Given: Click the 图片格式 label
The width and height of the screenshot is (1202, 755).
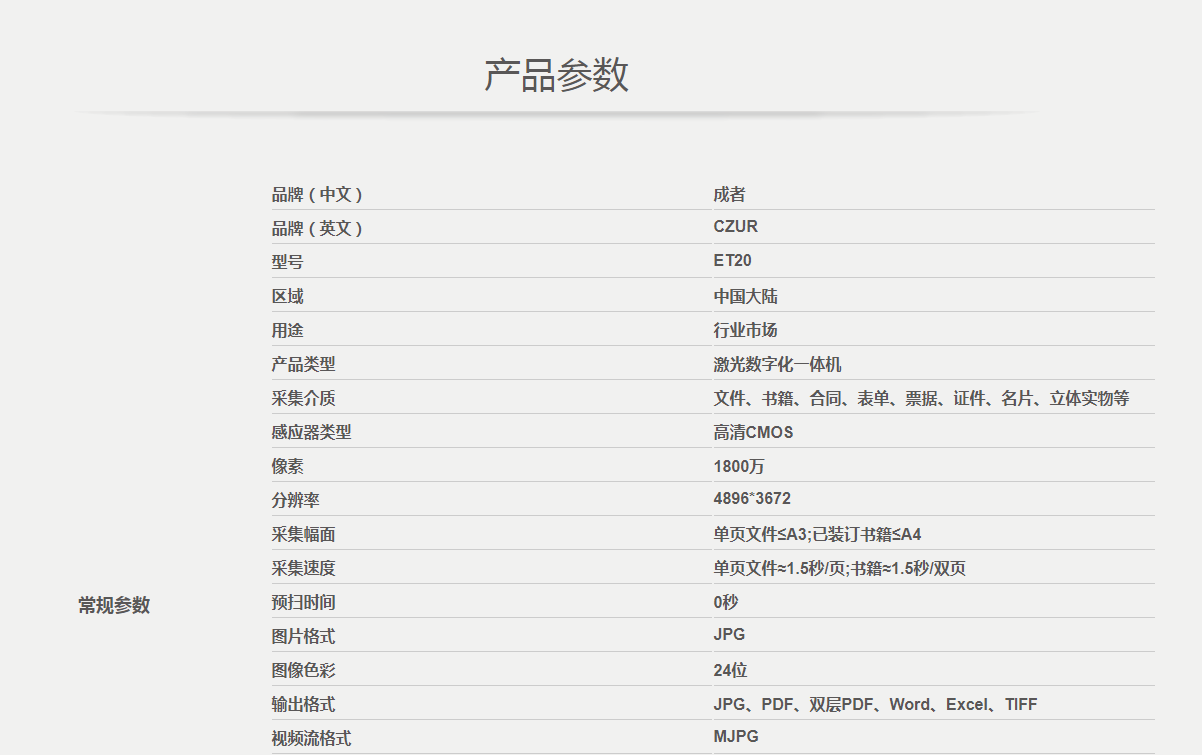Looking at the screenshot, I should (x=303, y=637).
